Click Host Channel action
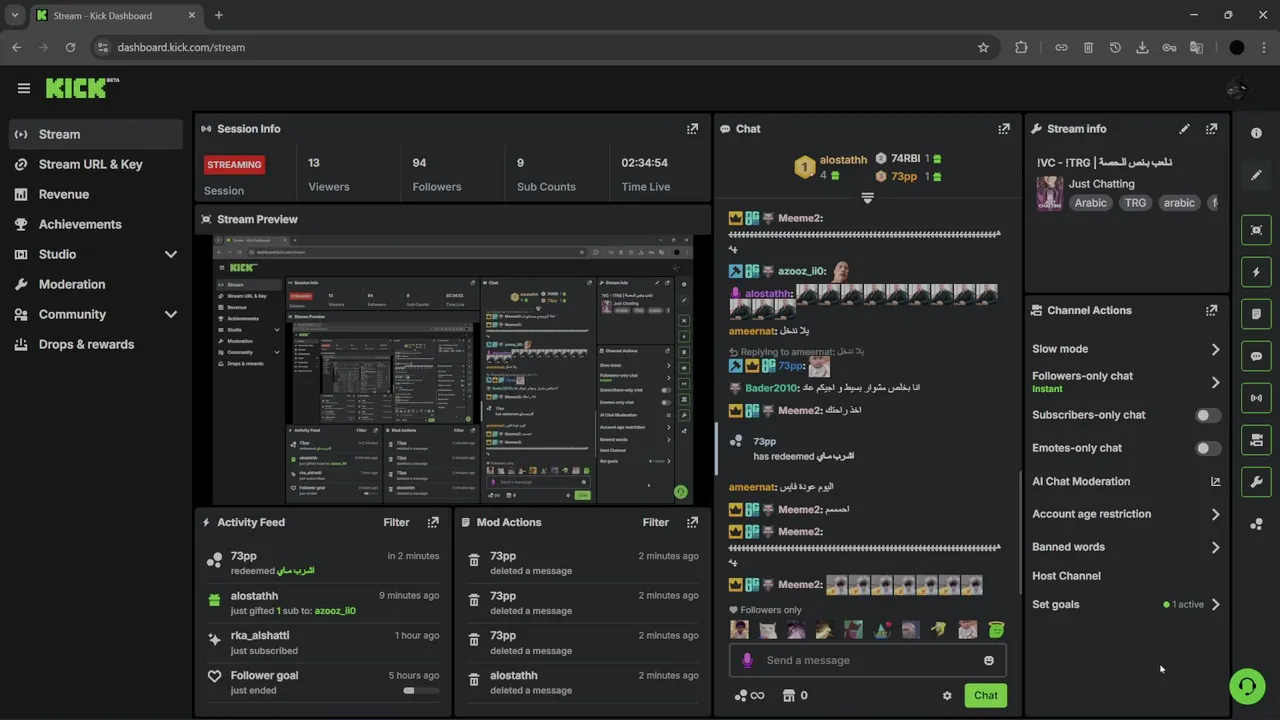This screenshot has height=720, width=1280. [1066, 576]
